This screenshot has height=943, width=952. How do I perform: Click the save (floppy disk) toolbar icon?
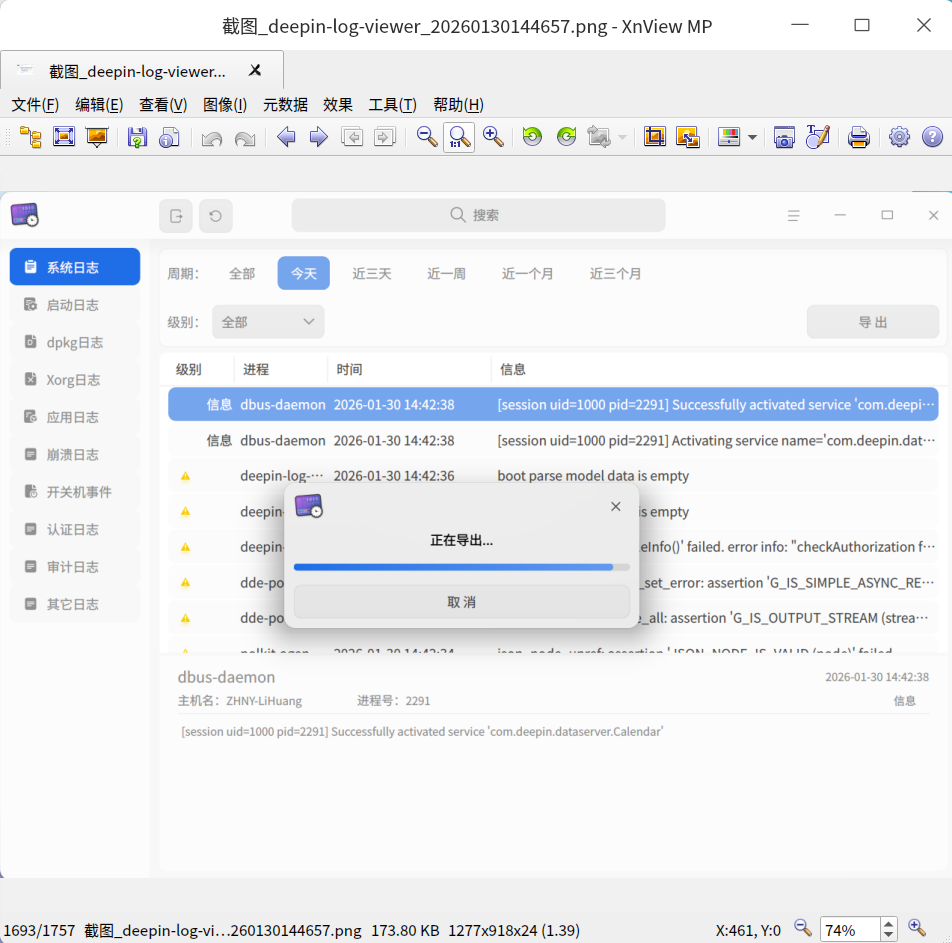coord(137,137)
